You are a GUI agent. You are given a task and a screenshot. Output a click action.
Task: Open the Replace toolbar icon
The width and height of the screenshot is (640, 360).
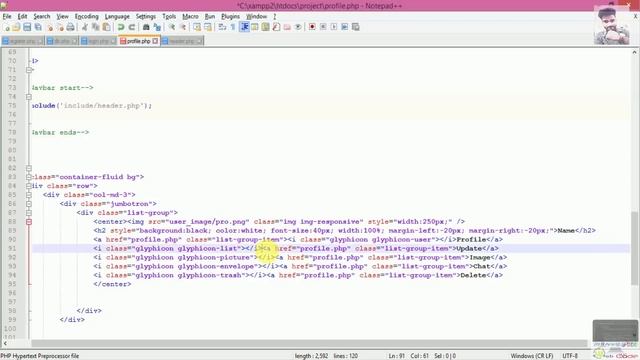click(157, 27)
